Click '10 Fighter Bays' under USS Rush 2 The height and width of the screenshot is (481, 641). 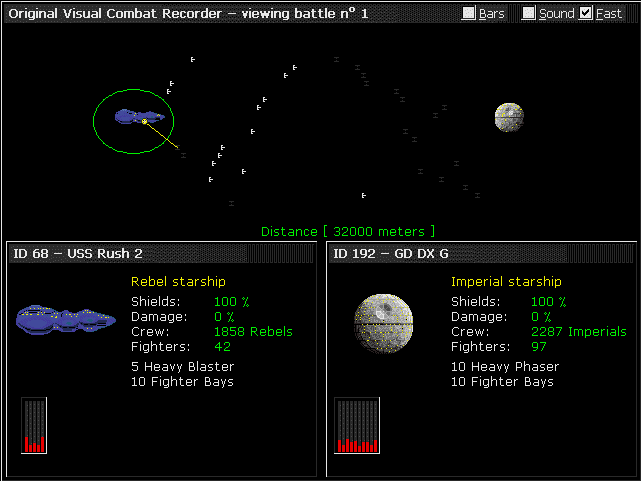pyautogui.click(x=182, y=382)
